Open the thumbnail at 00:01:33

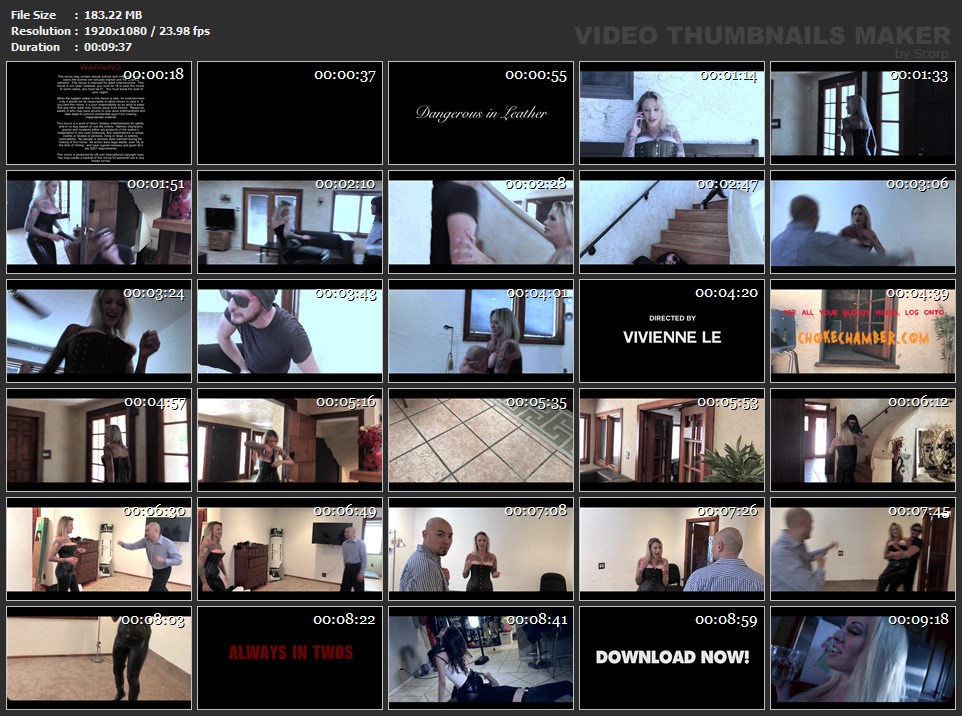[x=863, y=113]
